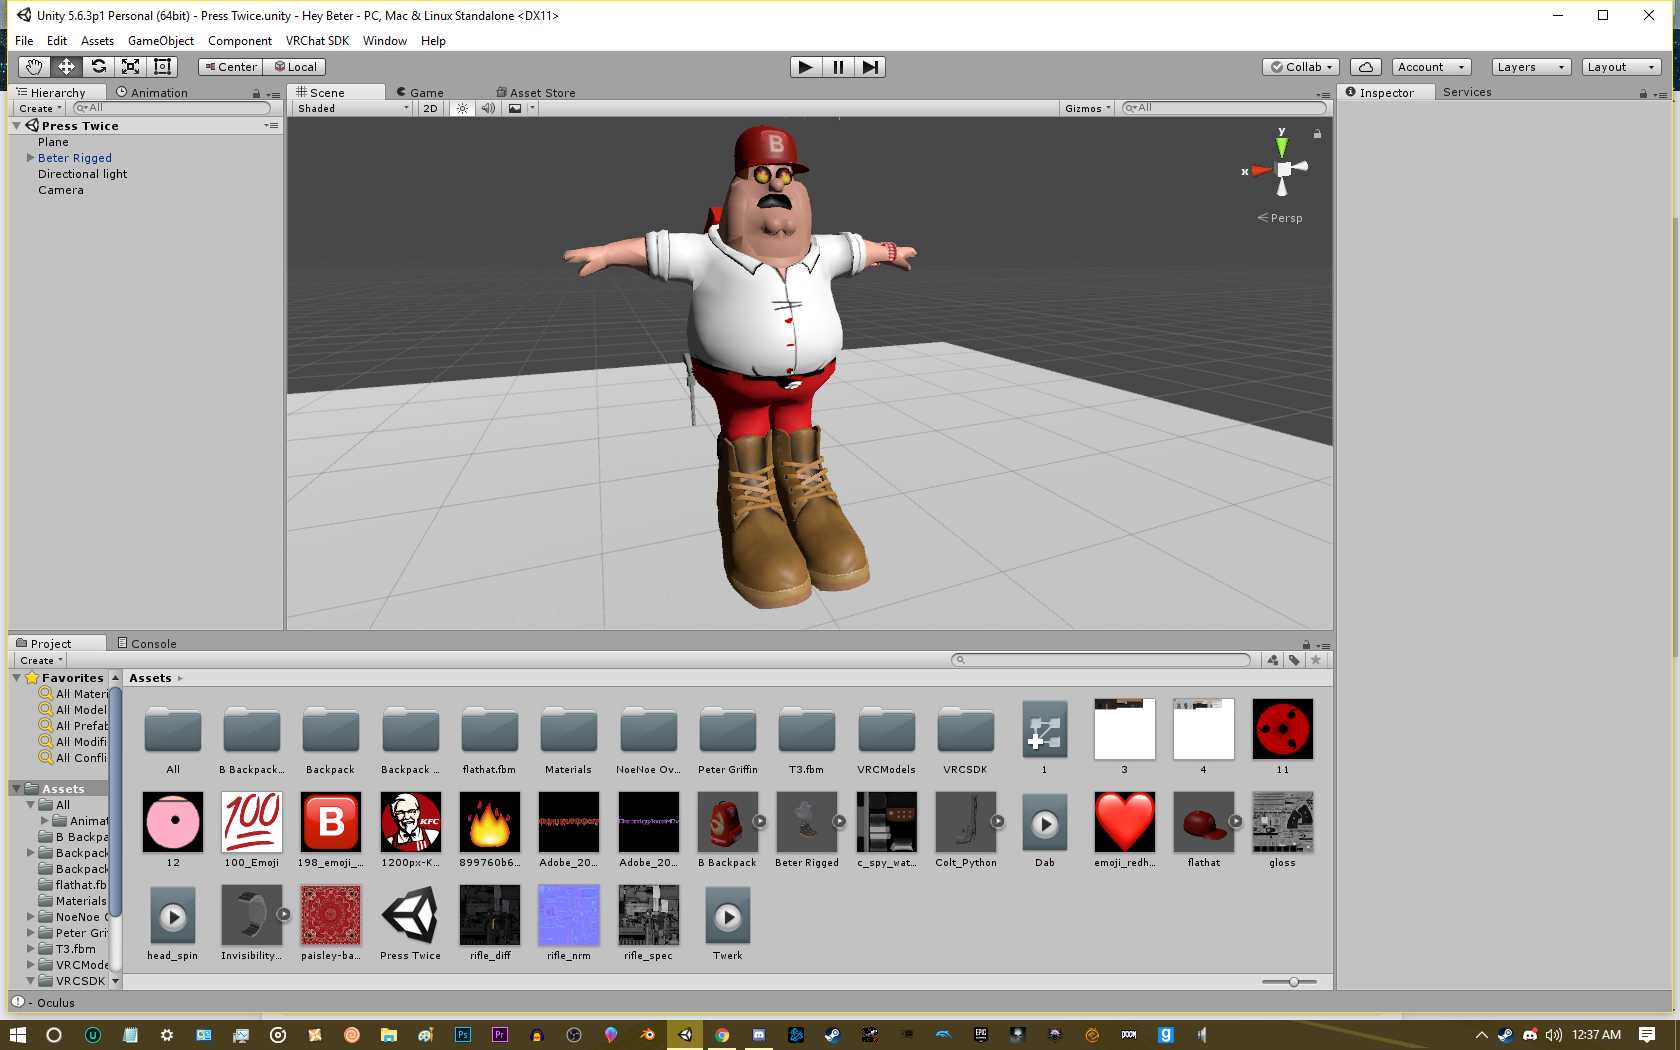Select the Hand tool in toolbar
The width and height of the screenshot is (1680, 1050).
[x=34, y=67]
